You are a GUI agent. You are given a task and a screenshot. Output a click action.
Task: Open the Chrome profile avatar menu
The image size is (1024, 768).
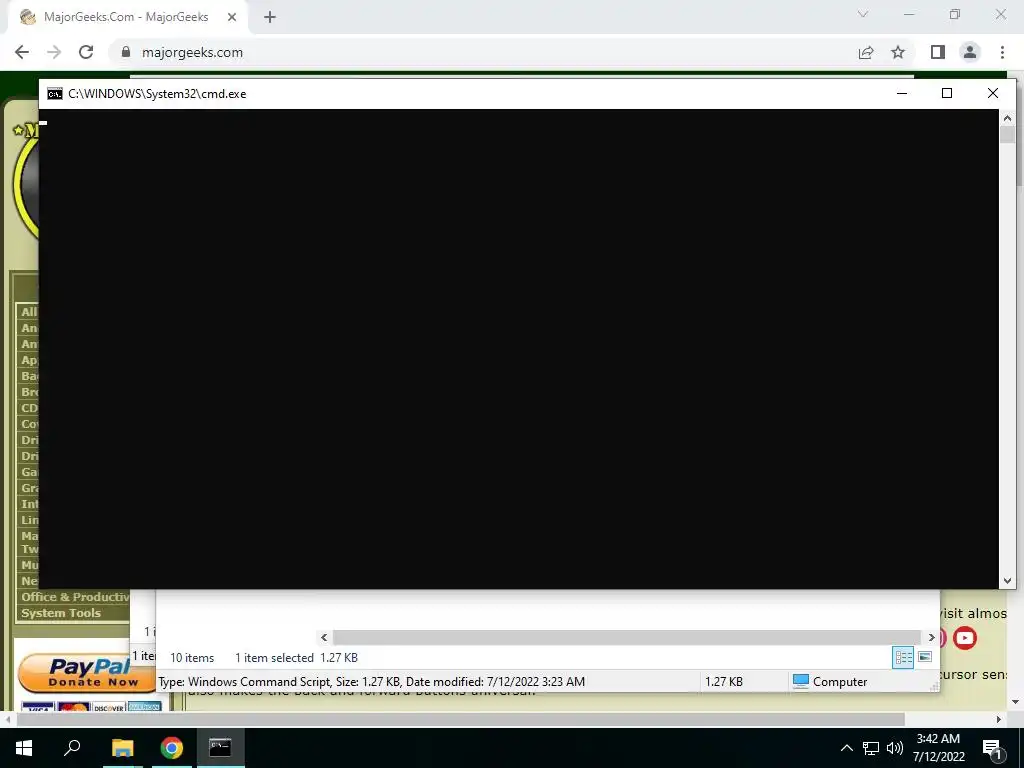pos(970,52)
